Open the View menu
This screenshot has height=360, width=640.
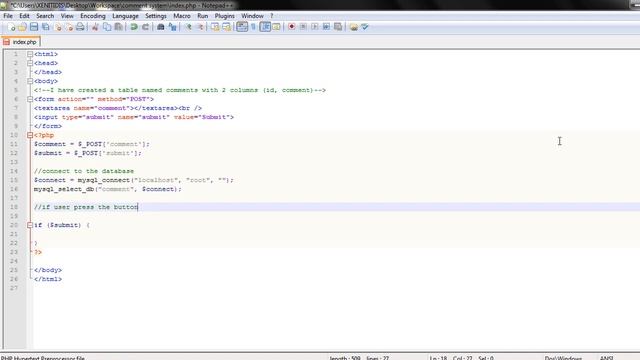[67, 16]
